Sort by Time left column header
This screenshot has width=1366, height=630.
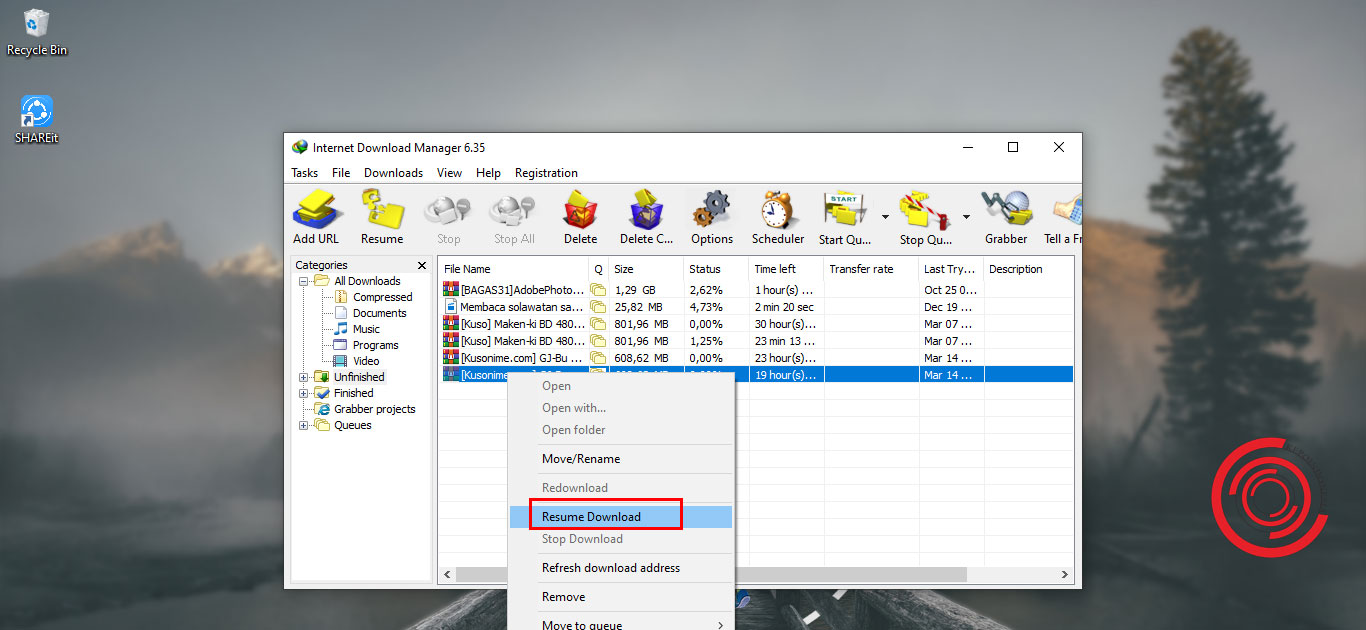click(786, 269)
